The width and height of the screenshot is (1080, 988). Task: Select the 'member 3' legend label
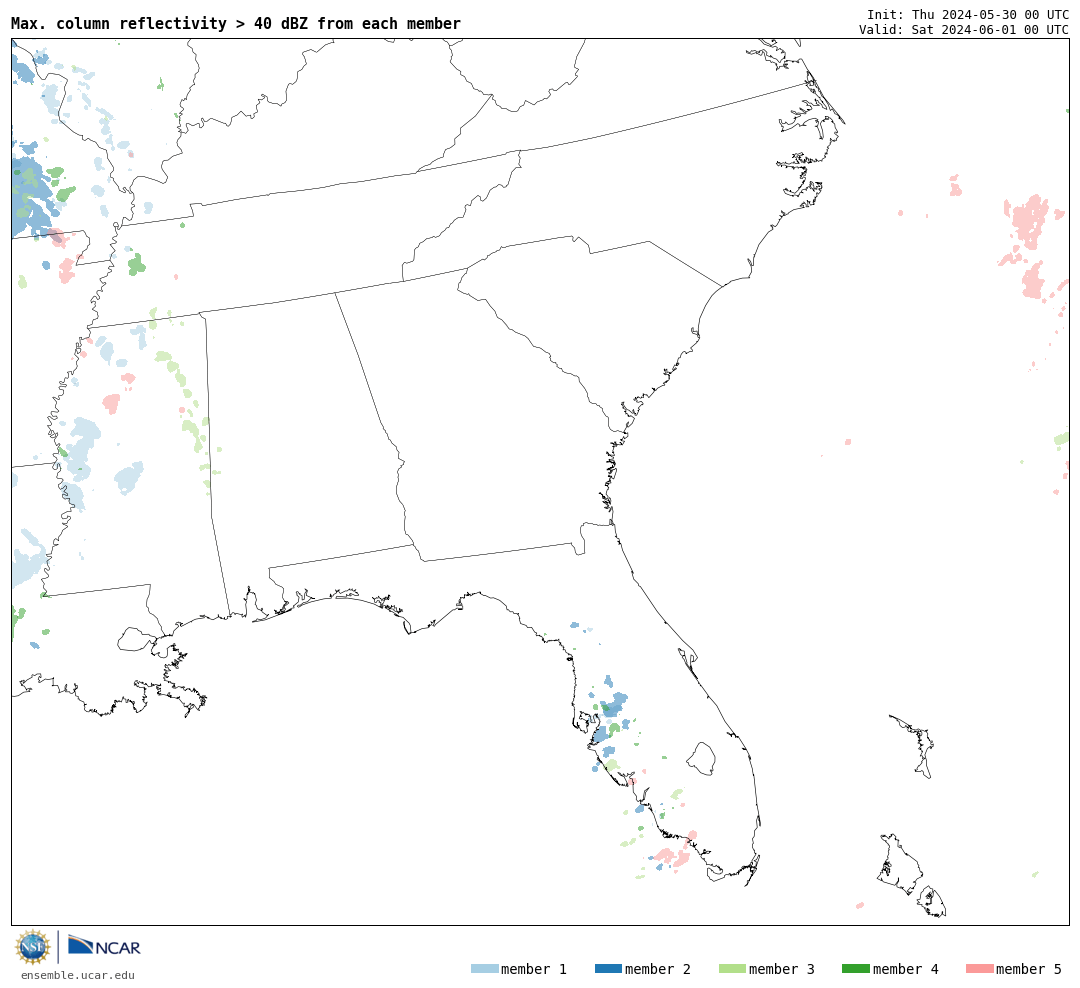pyautogui.click(x=782, y=969)
